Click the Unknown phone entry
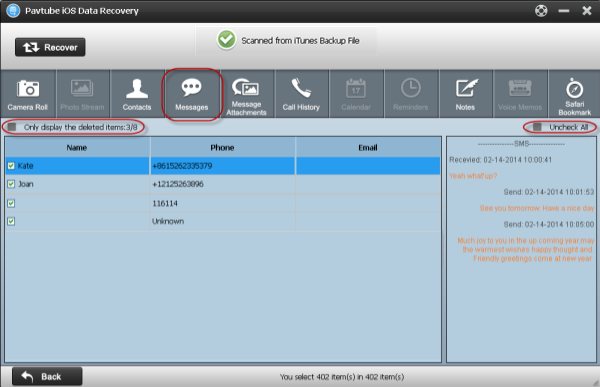This screenshot has width=600, height=387. pyautogui.click(x=168, y=221)
